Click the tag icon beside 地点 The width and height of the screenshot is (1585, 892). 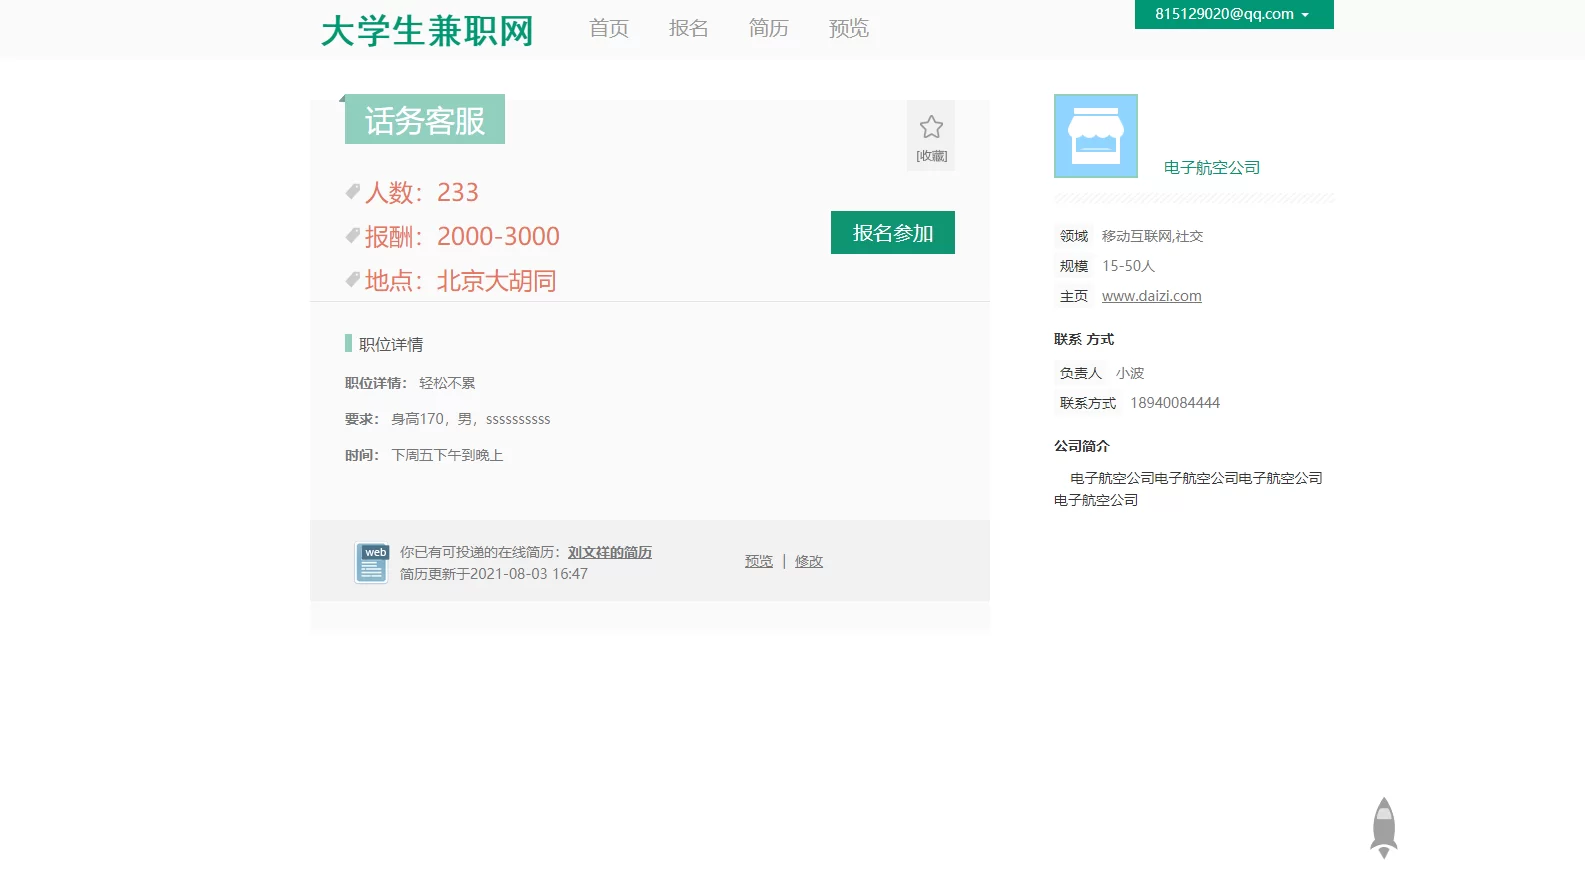(x=352, y=280)
